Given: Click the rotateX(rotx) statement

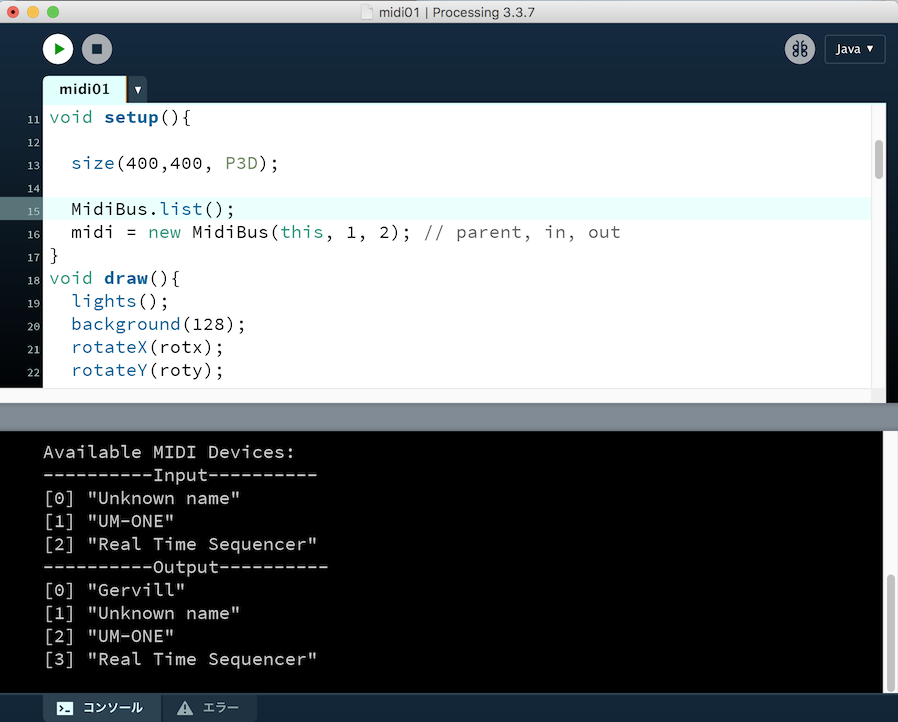Looking at the screenshot, I should tap(147, 347).
